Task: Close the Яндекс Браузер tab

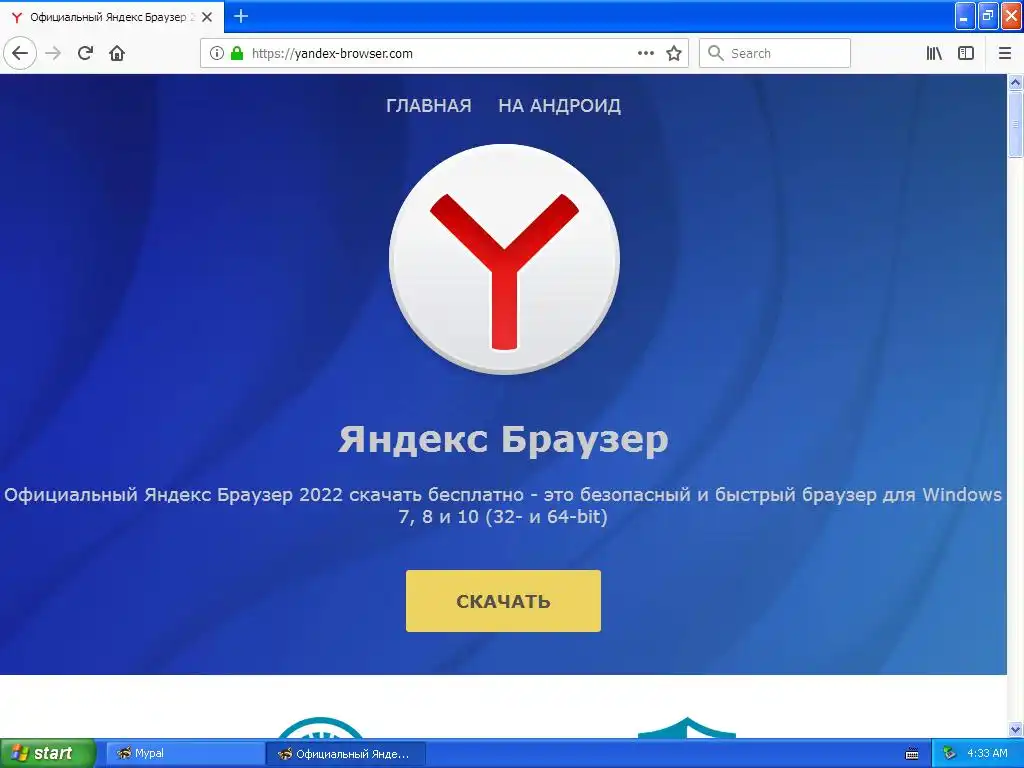Action: point(207,17)
